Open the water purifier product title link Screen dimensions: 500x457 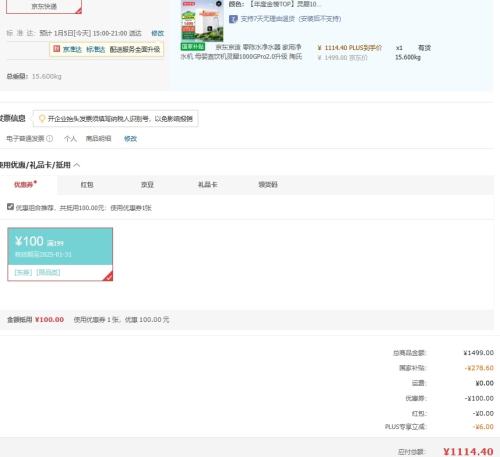pyautogui.click(x=242, y=52)
